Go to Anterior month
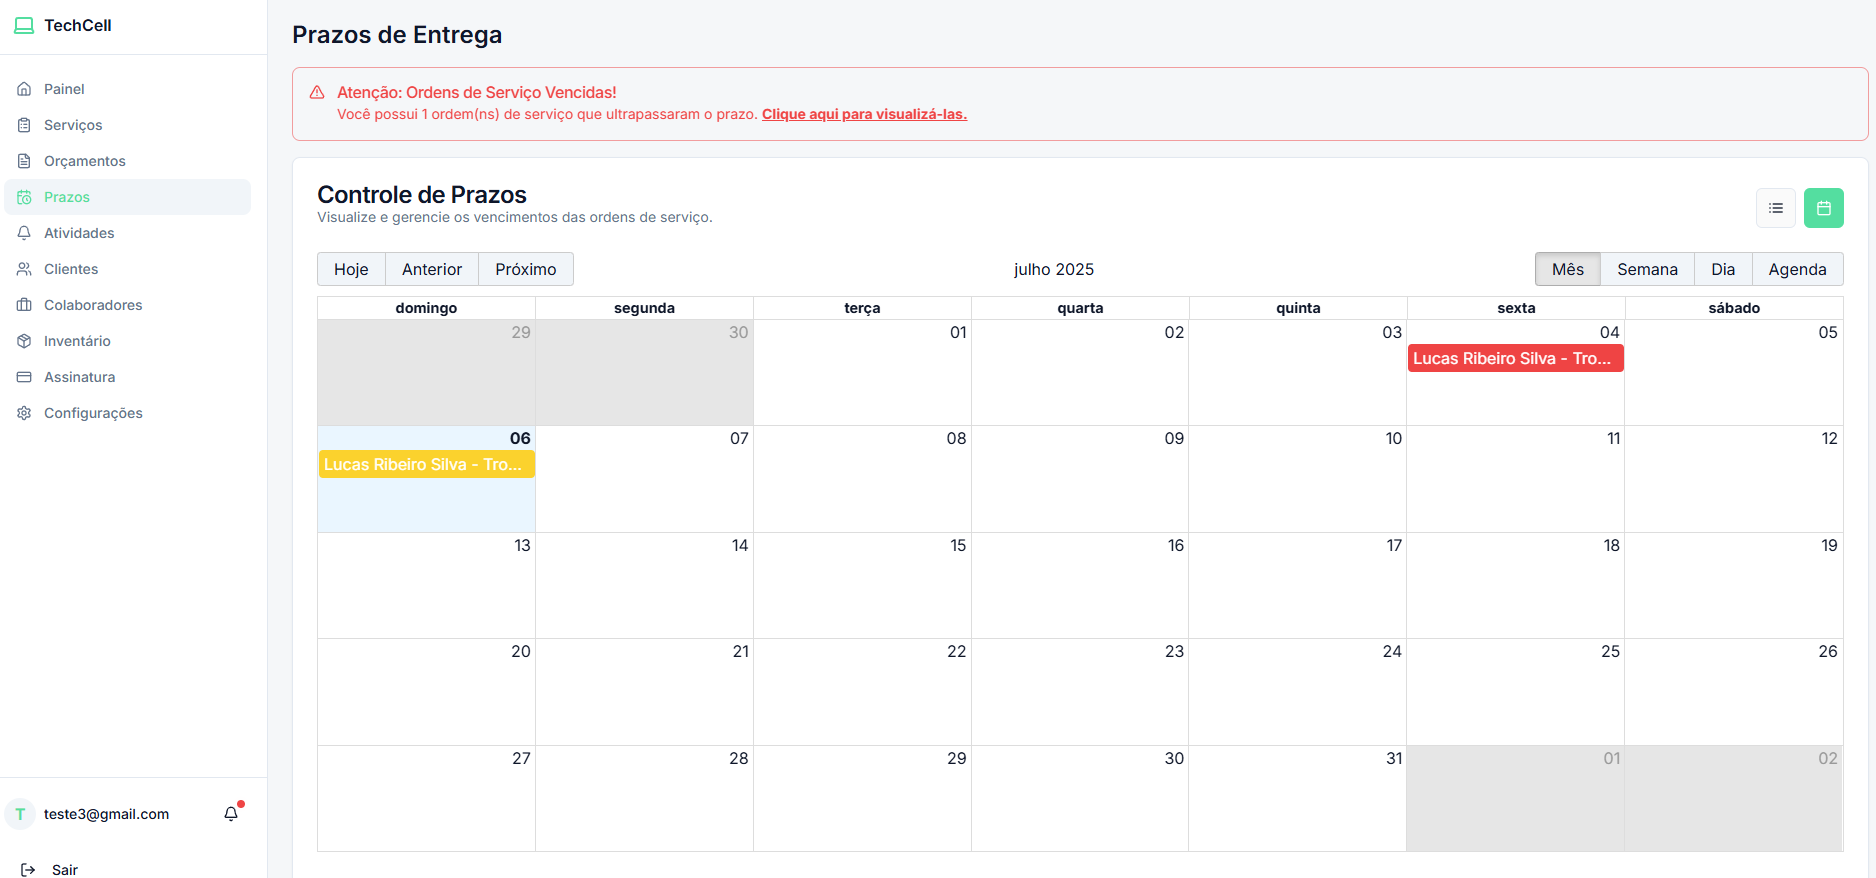 click(432, 269)
